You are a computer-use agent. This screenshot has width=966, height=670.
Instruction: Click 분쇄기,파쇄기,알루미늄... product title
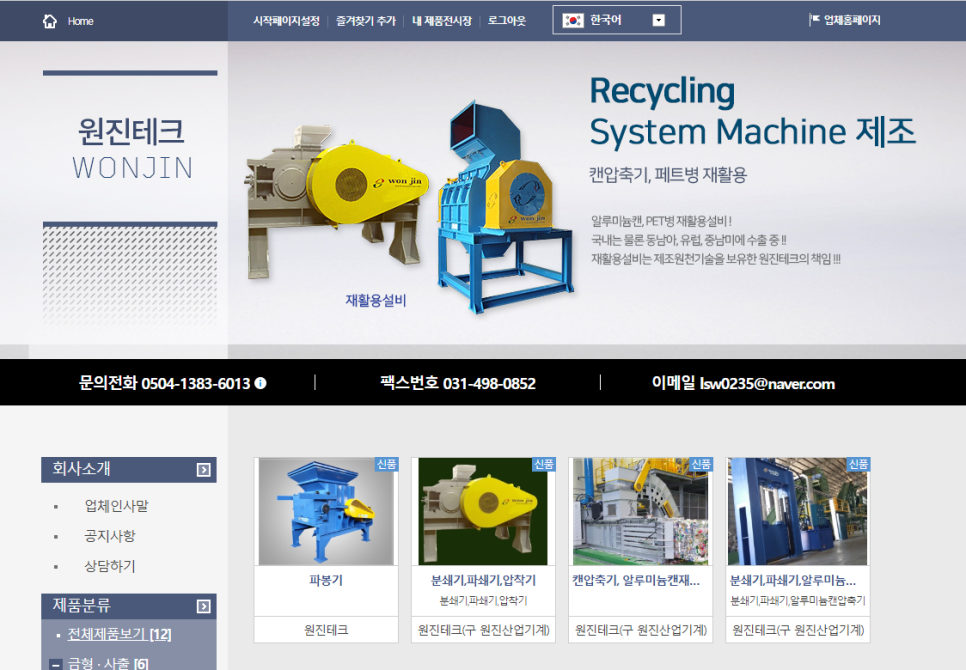pyautogui.click(x=793, y=580)
